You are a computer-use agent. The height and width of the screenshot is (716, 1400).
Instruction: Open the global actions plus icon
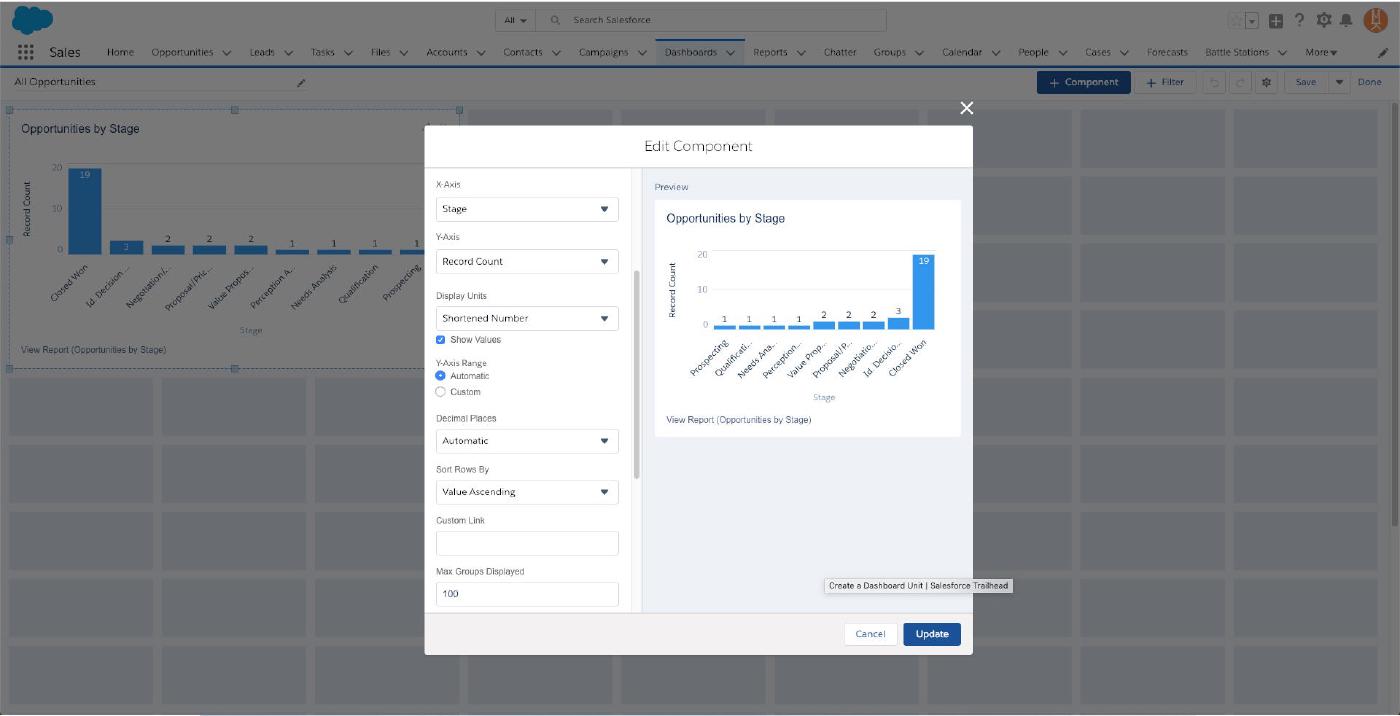pos(1276,20)
